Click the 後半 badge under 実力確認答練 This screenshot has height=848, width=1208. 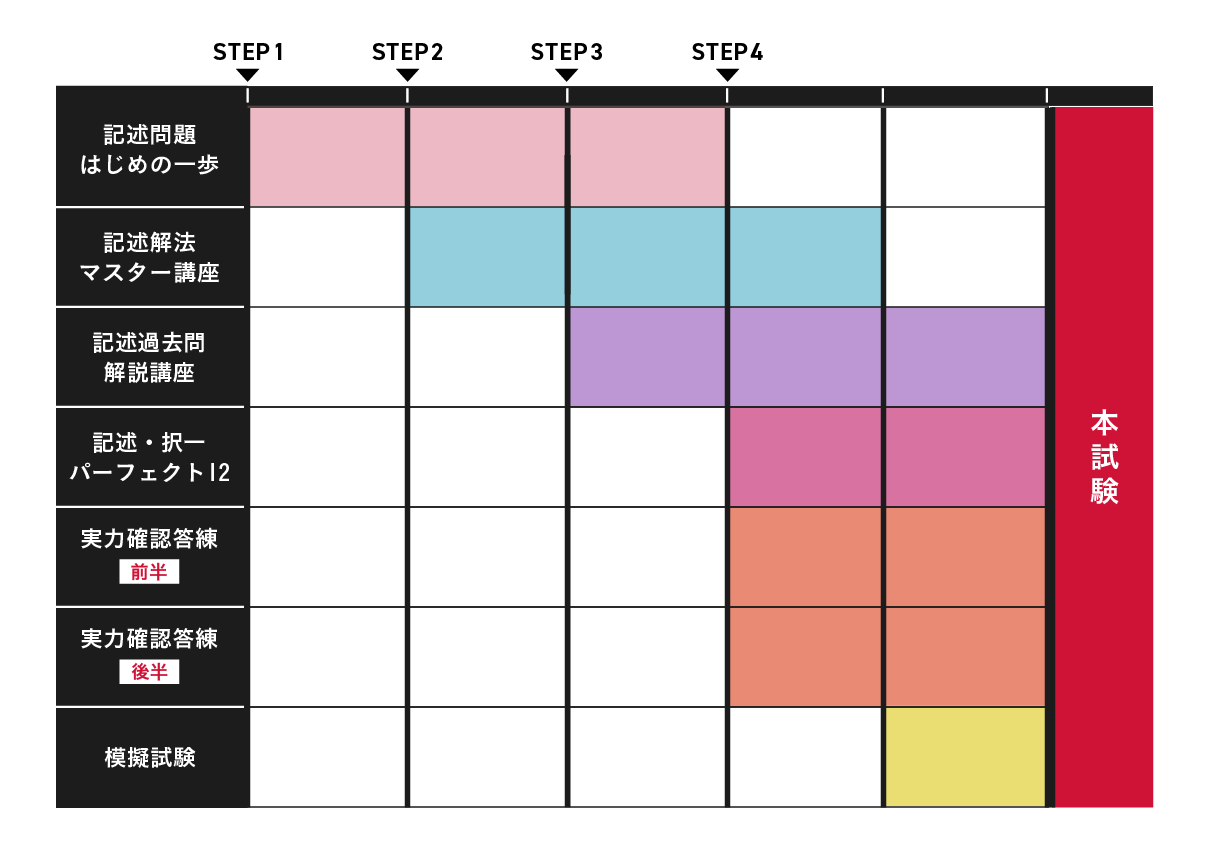coord(150,673)
